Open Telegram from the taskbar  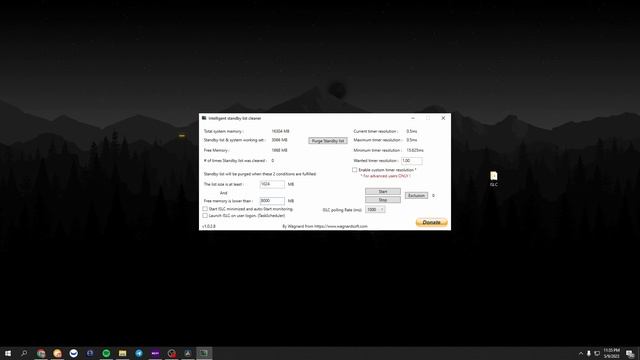[139, 353]
